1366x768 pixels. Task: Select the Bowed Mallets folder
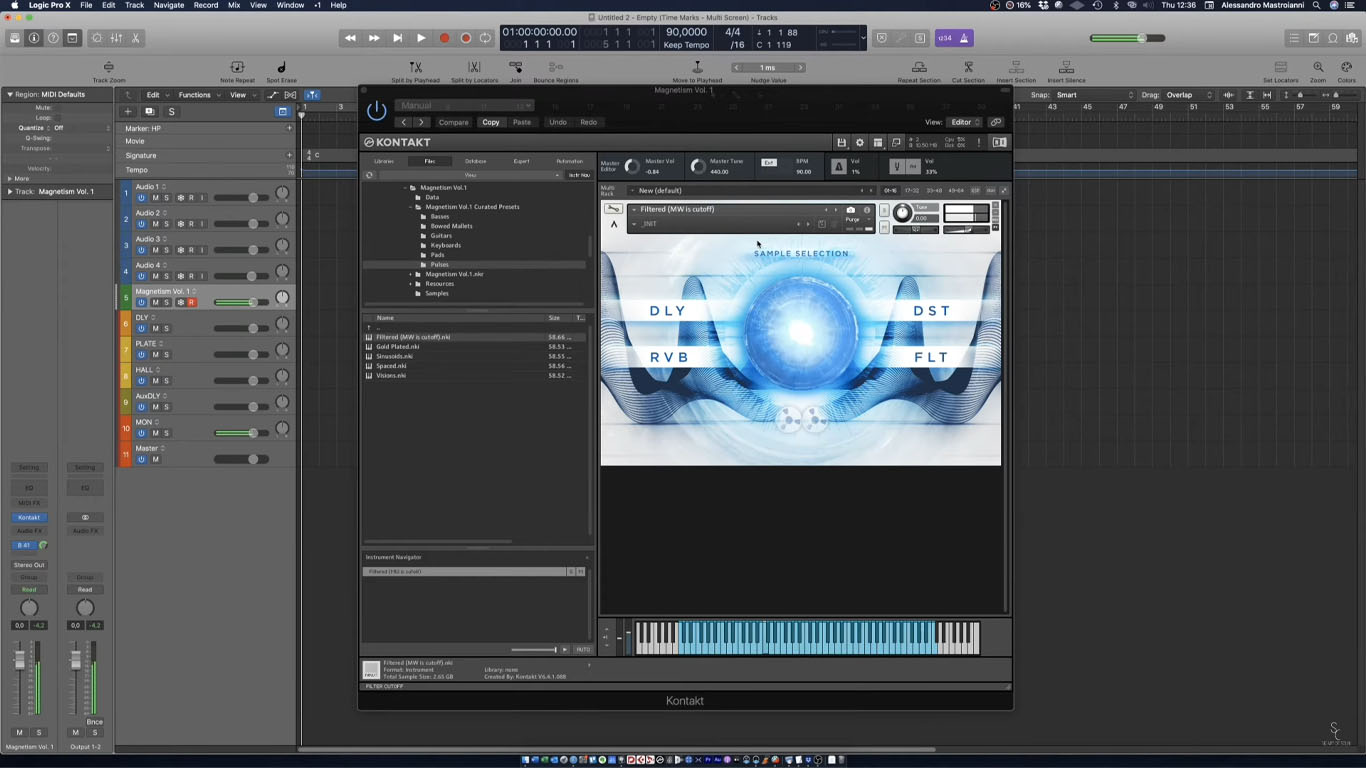pyautogui.click(x=452, y=226)
